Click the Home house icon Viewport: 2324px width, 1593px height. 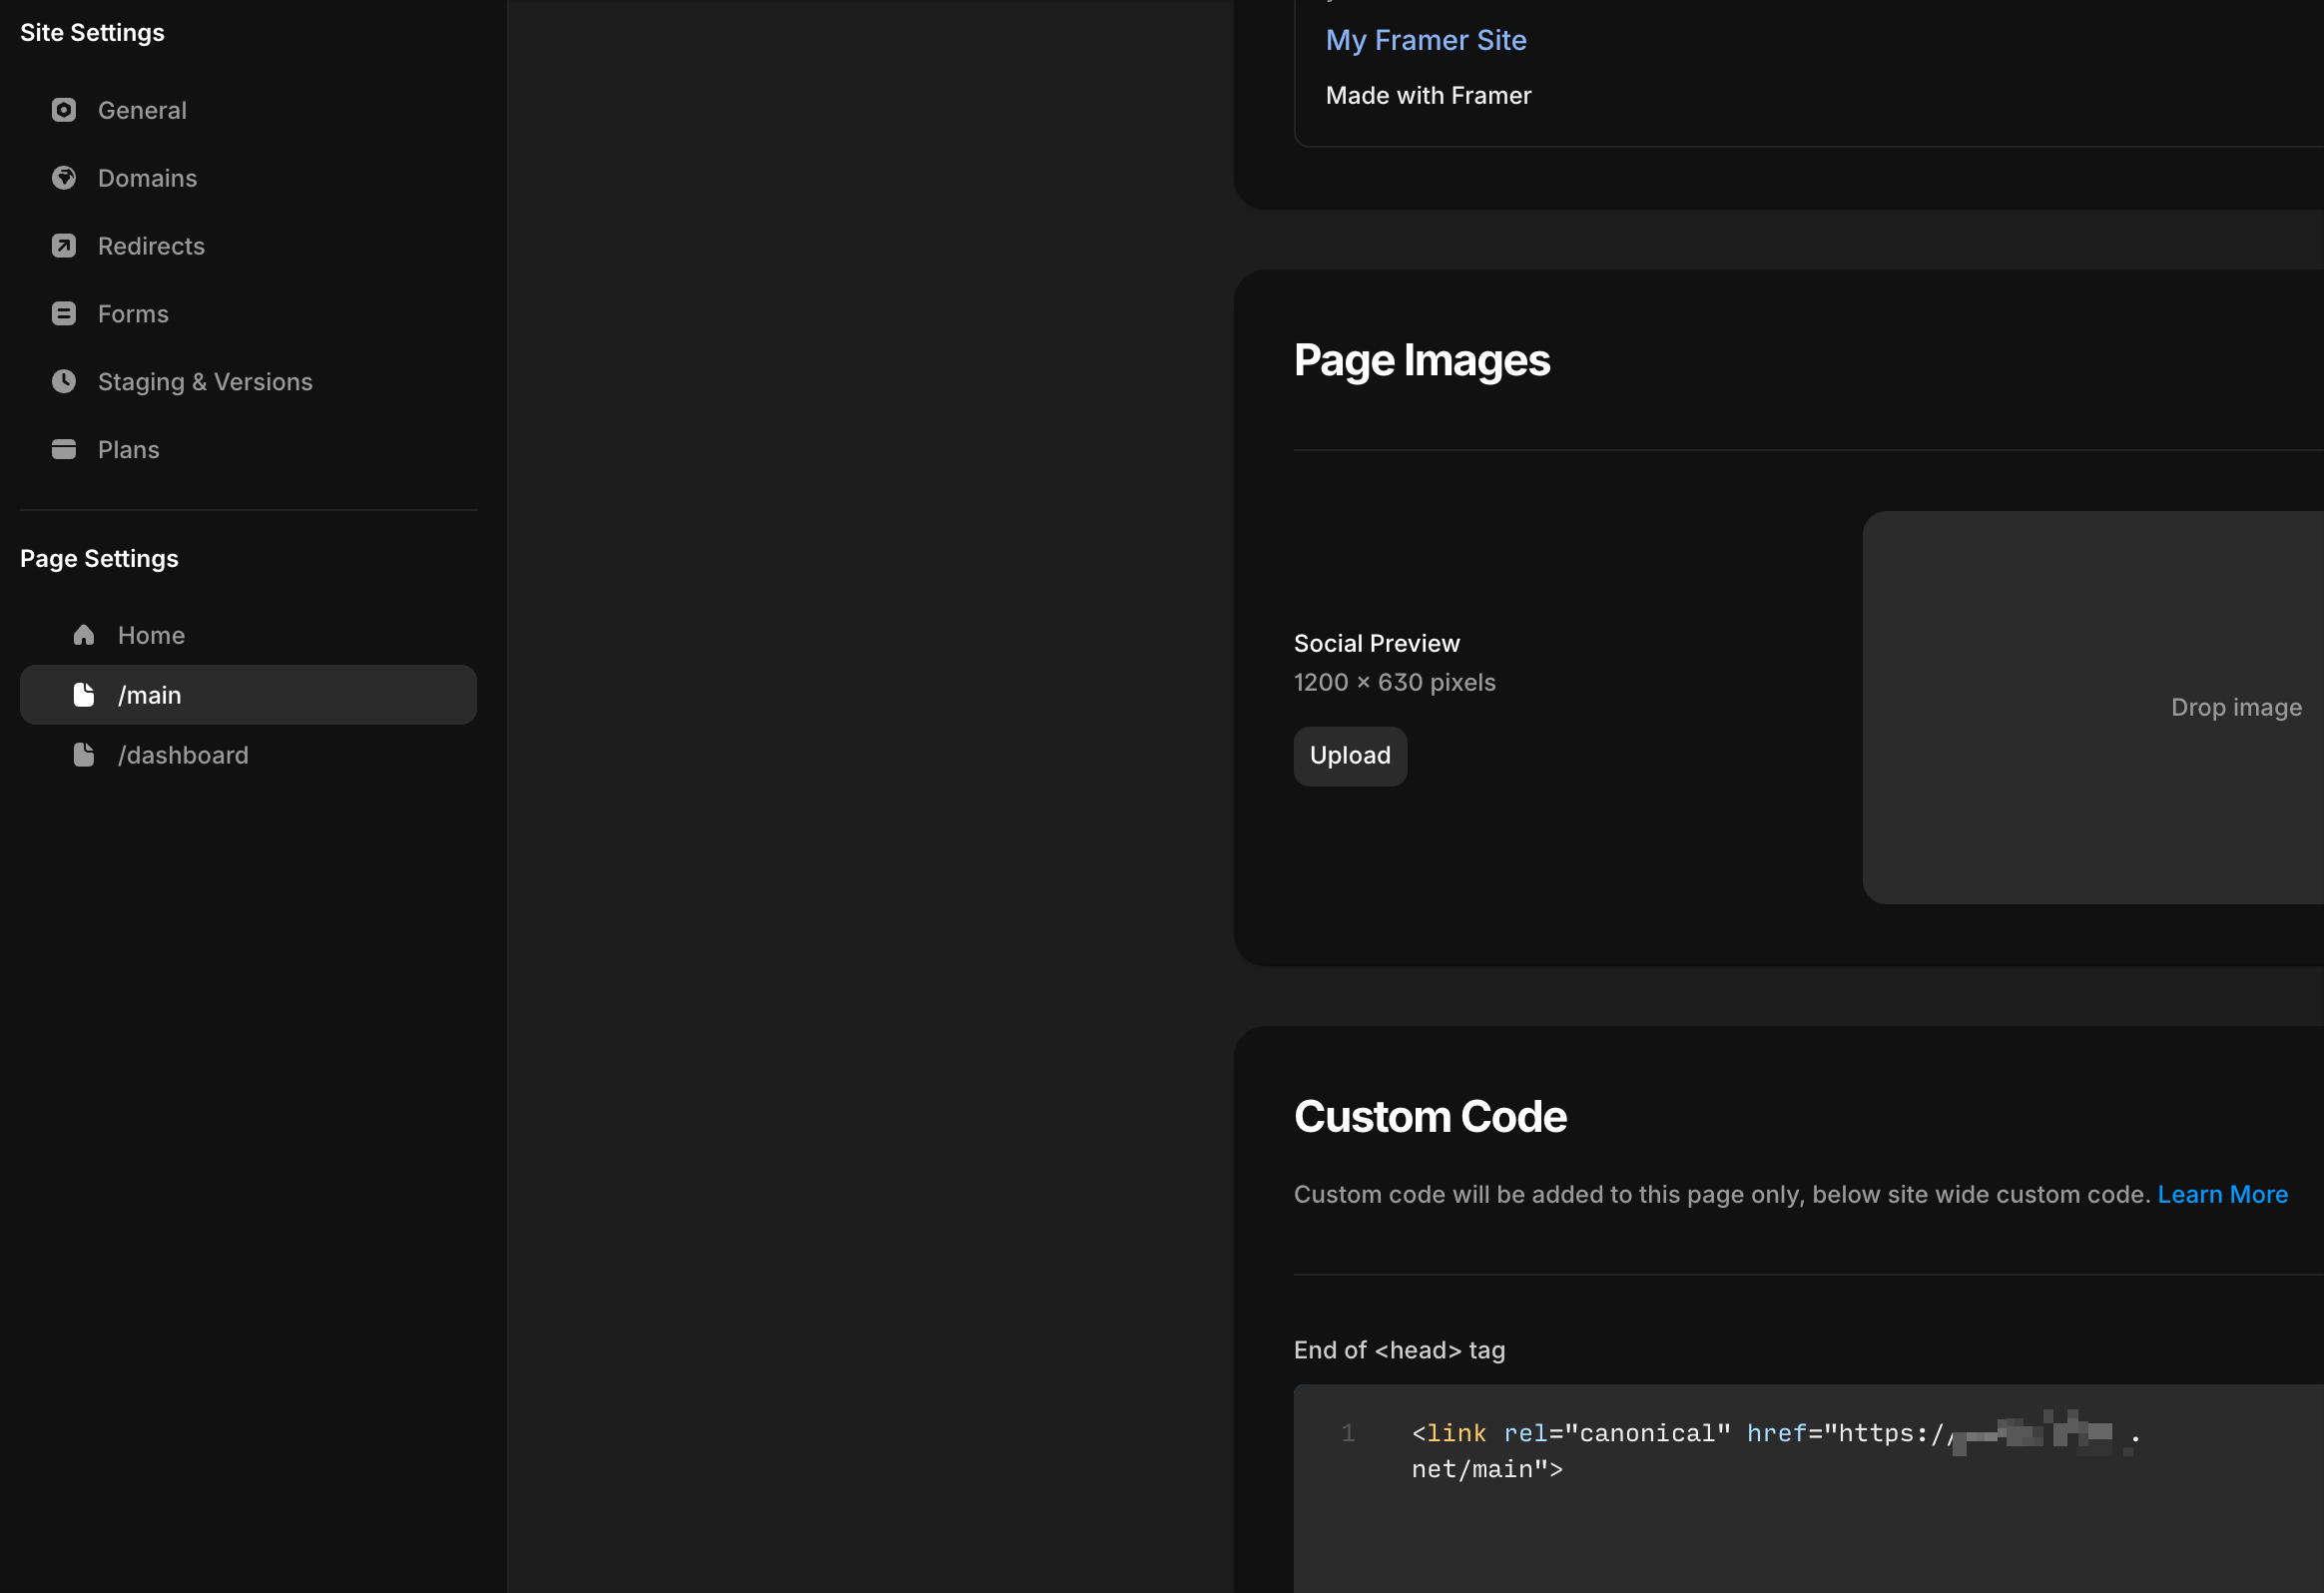pos(84,635)
